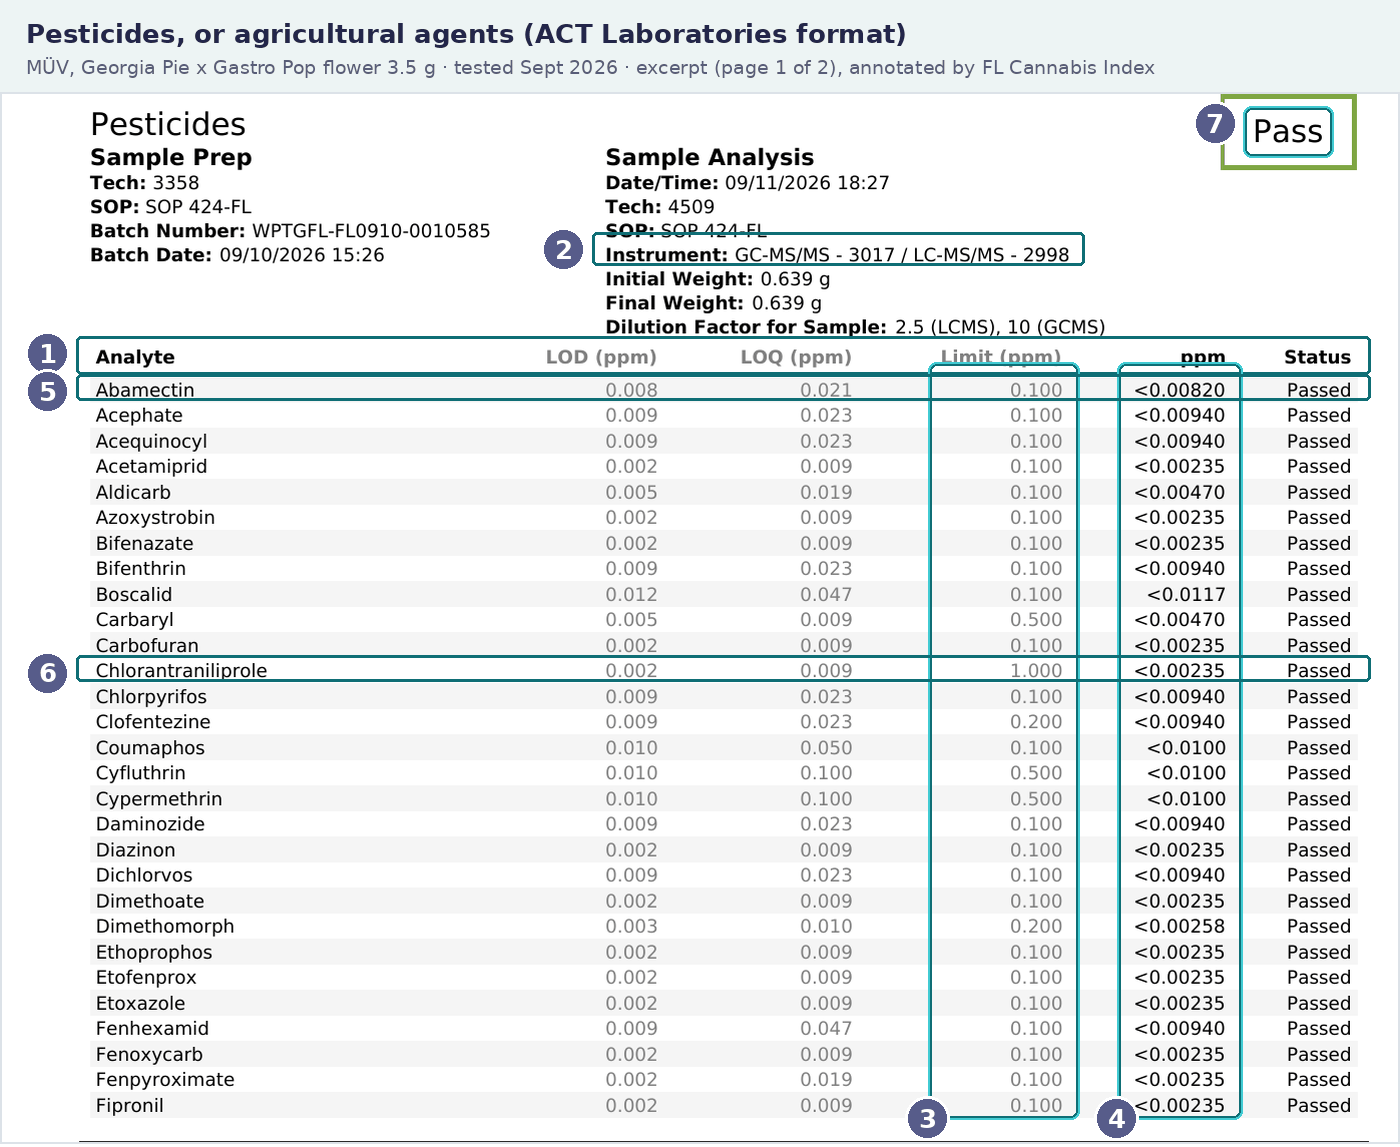Select annotation marker 4 near ppm column

tap(1116, 1118)
